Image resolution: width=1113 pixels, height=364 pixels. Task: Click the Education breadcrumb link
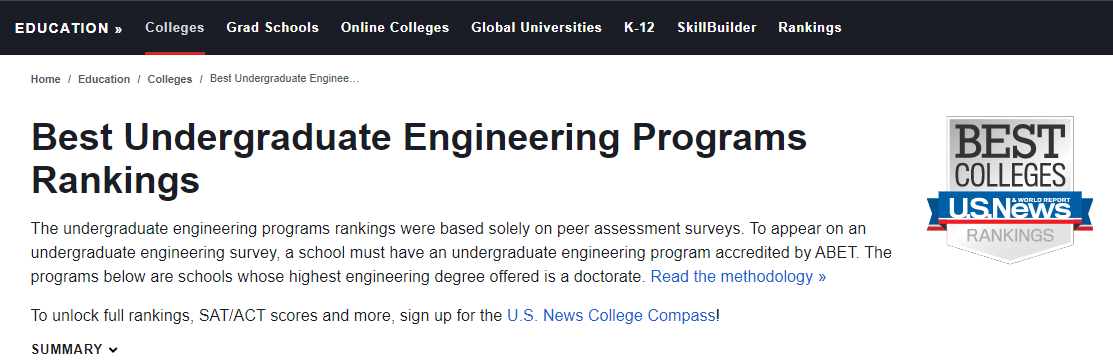click(x=104, y=79)
